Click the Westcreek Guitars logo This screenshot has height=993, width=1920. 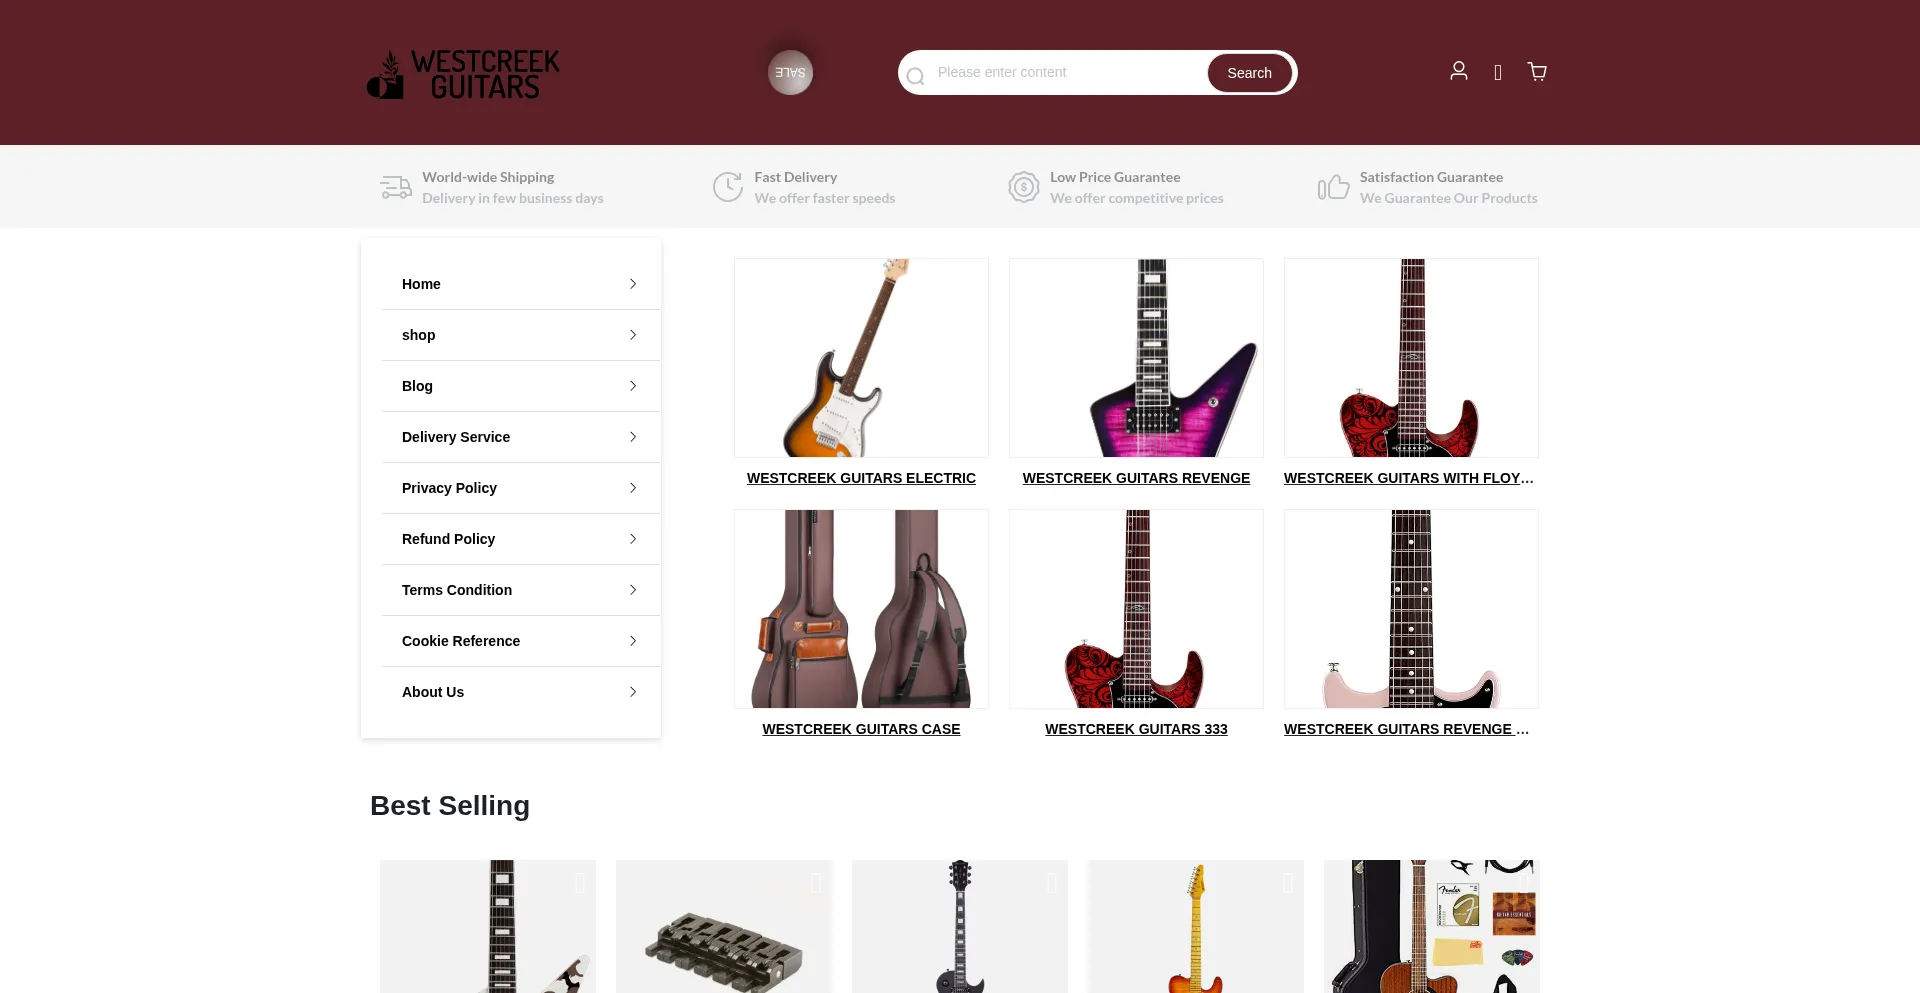(463, 74)
